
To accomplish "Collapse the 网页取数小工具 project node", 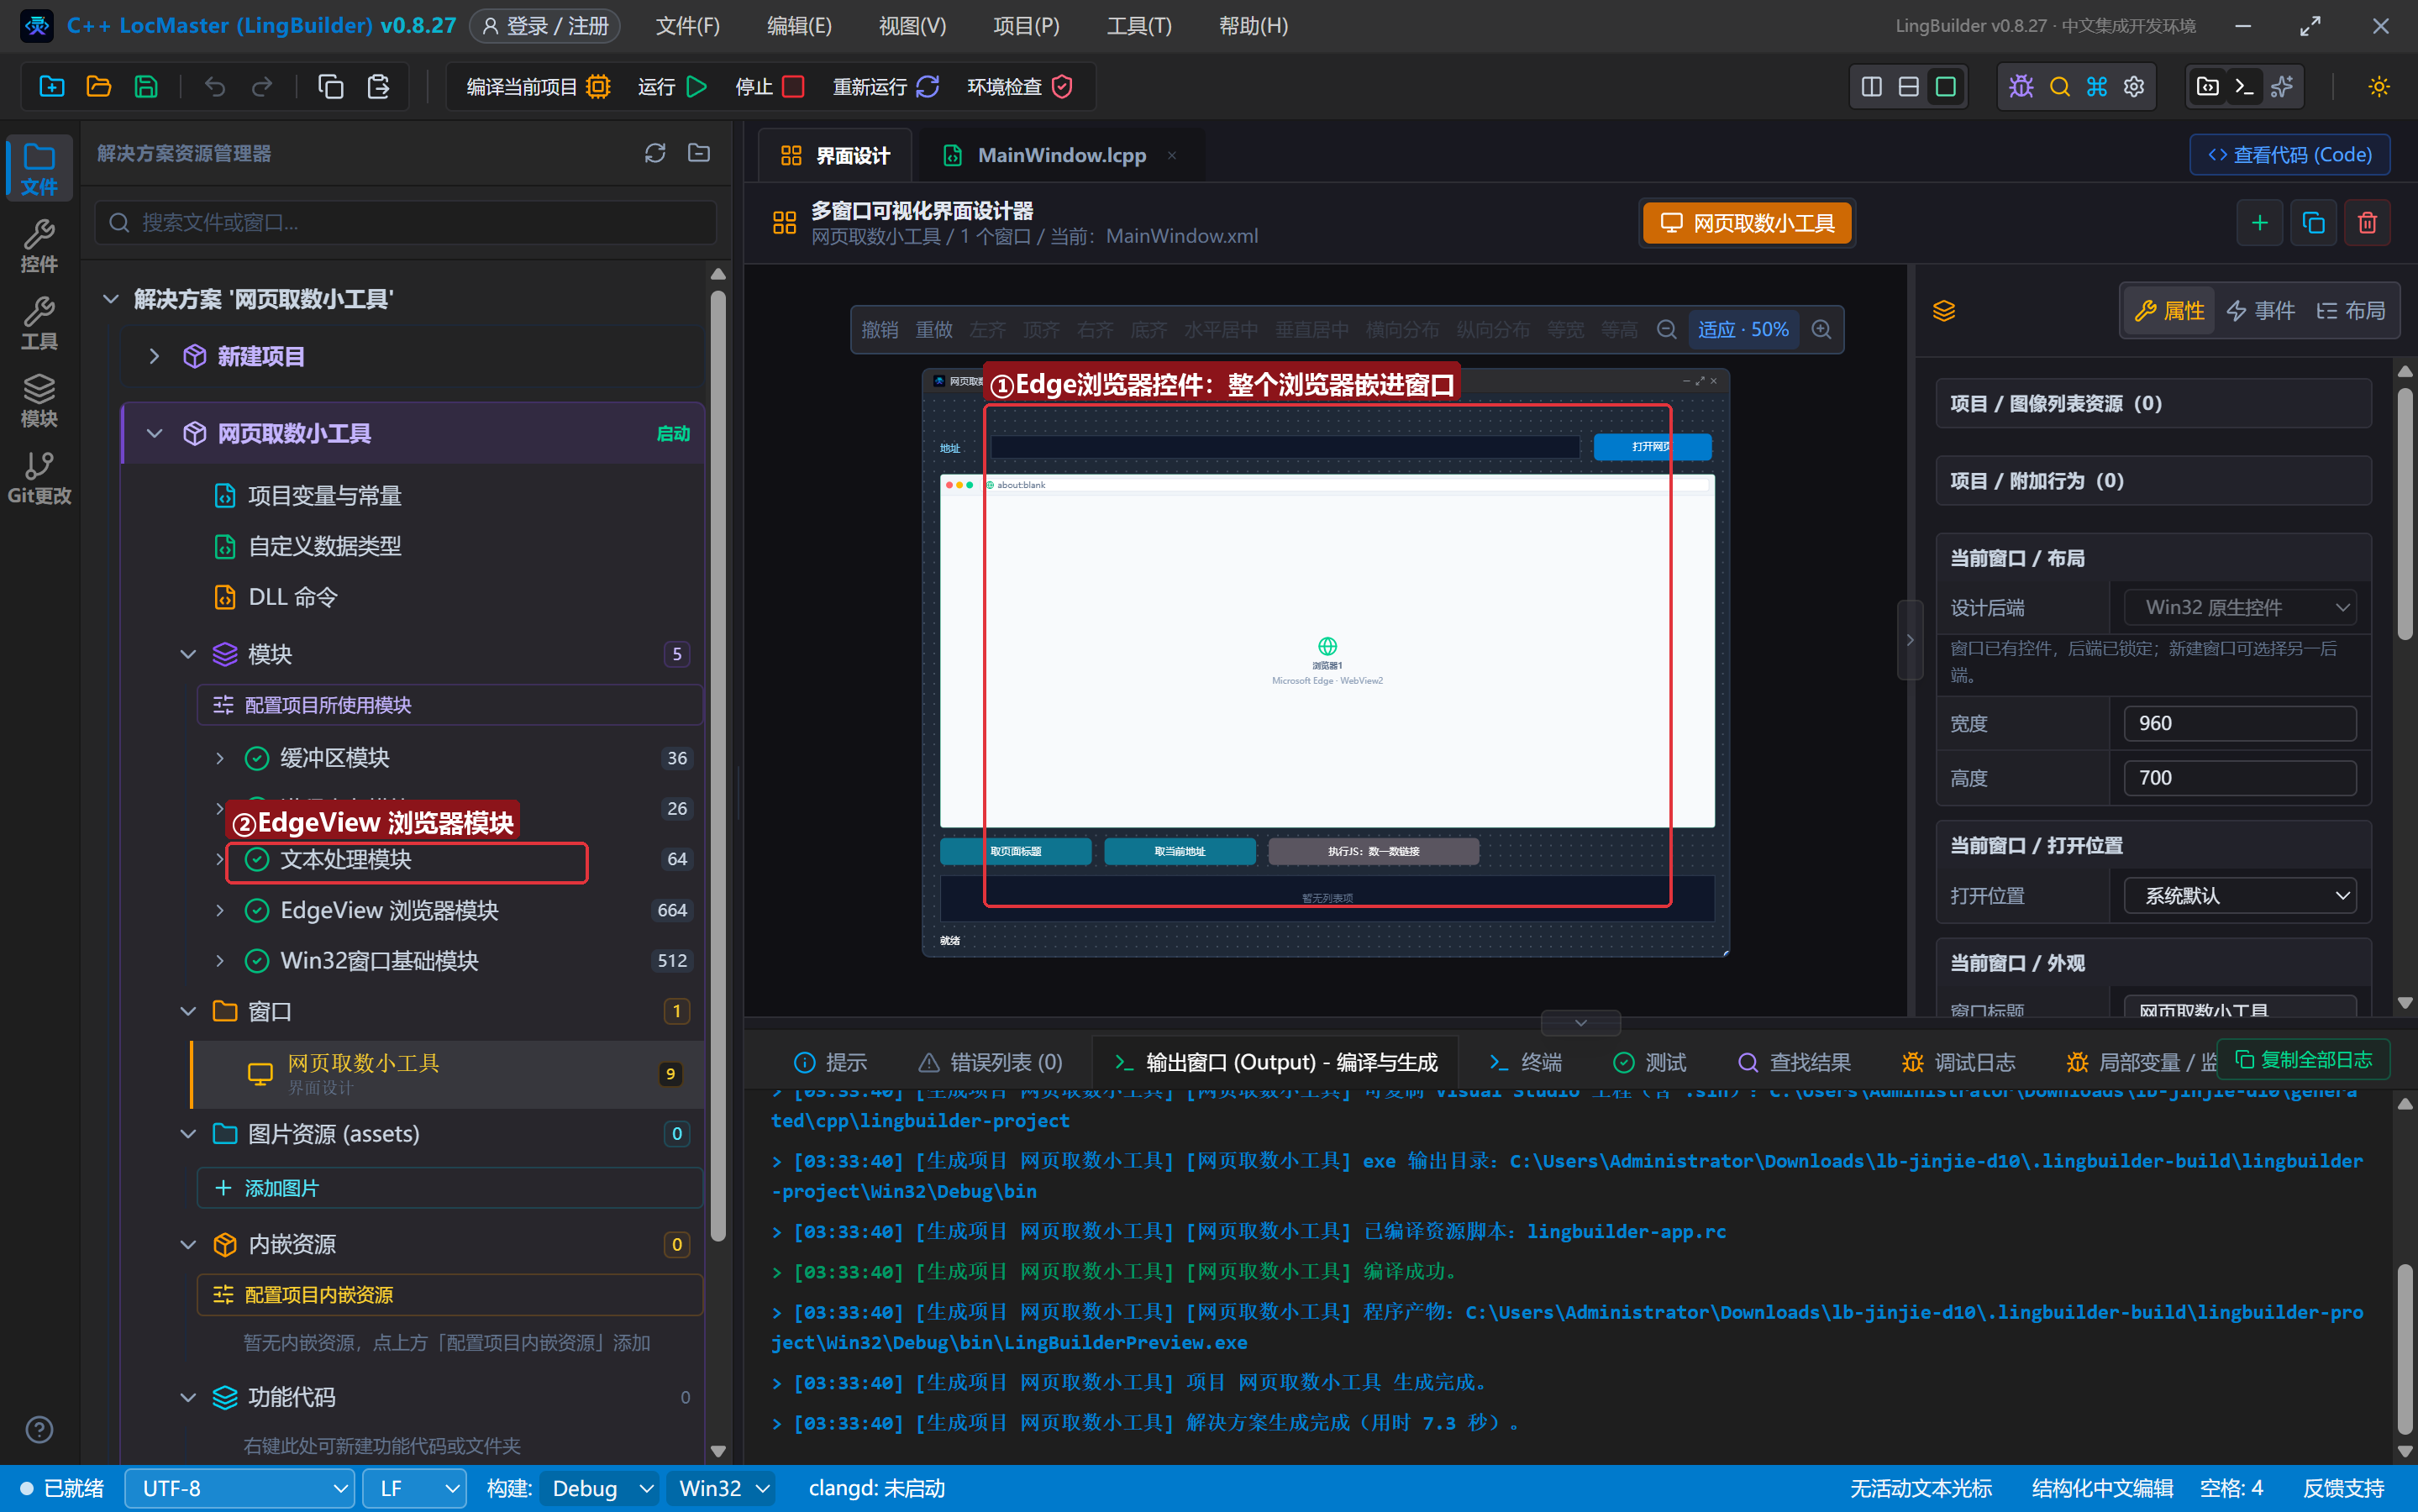I will 154,433.
